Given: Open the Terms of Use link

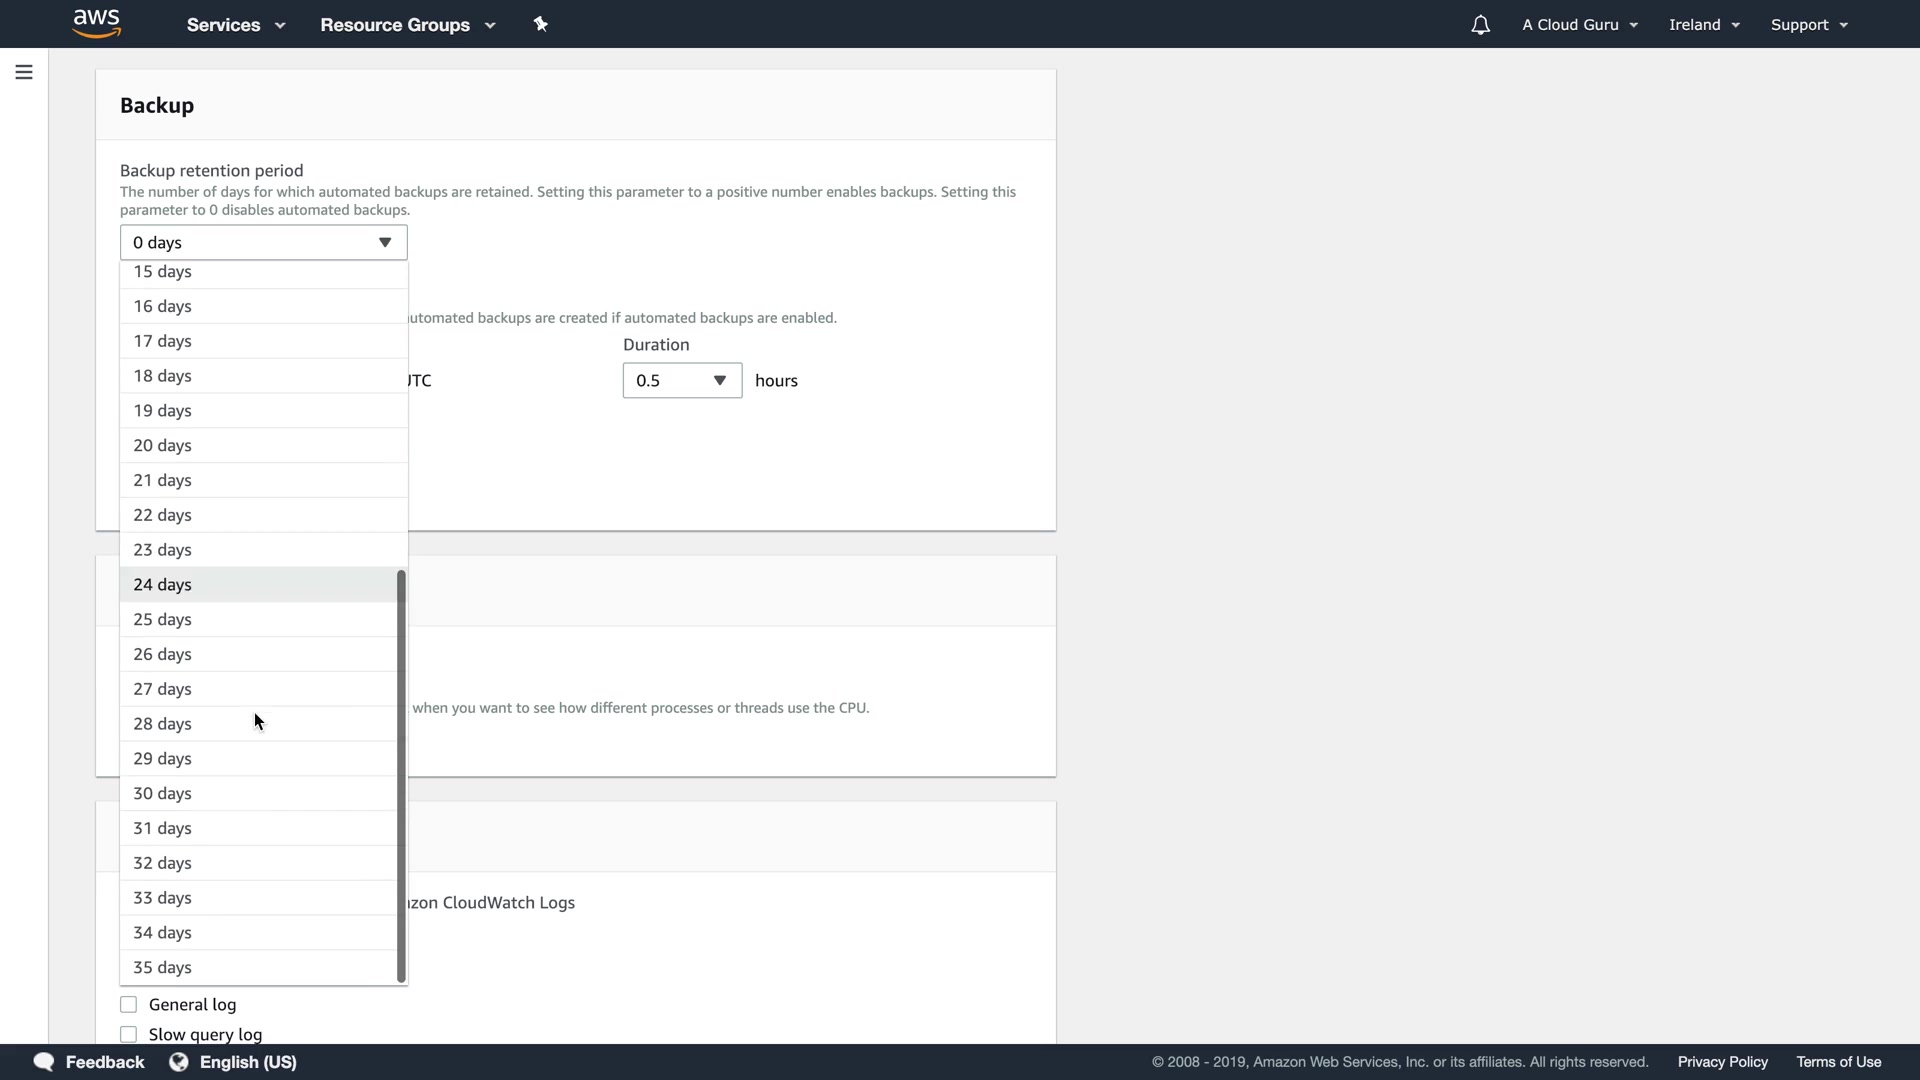Looking at the screenshot, I should 1838,1062.
